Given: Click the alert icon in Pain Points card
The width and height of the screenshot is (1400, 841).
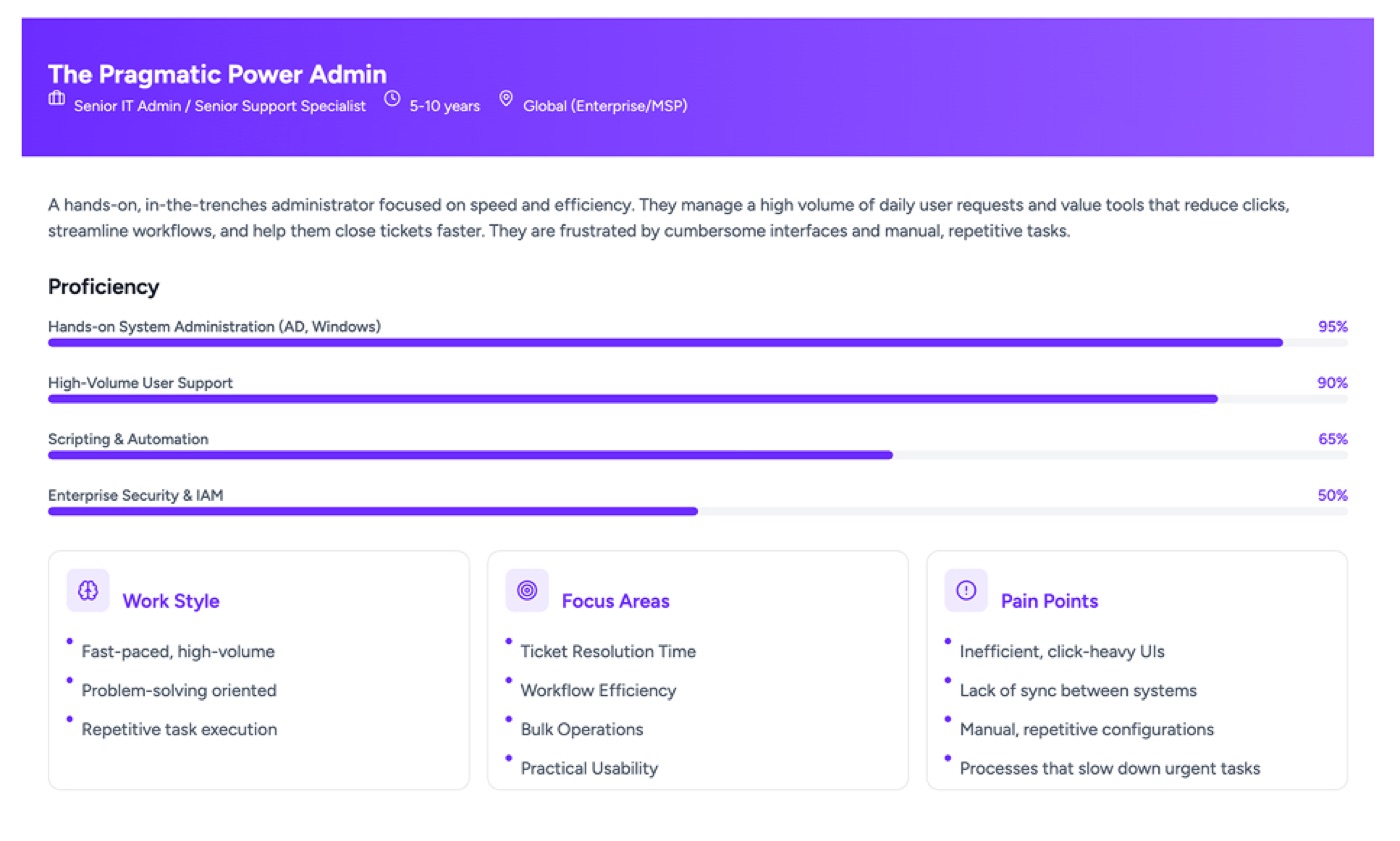Looking at the screenshot, I should point(966,590).
